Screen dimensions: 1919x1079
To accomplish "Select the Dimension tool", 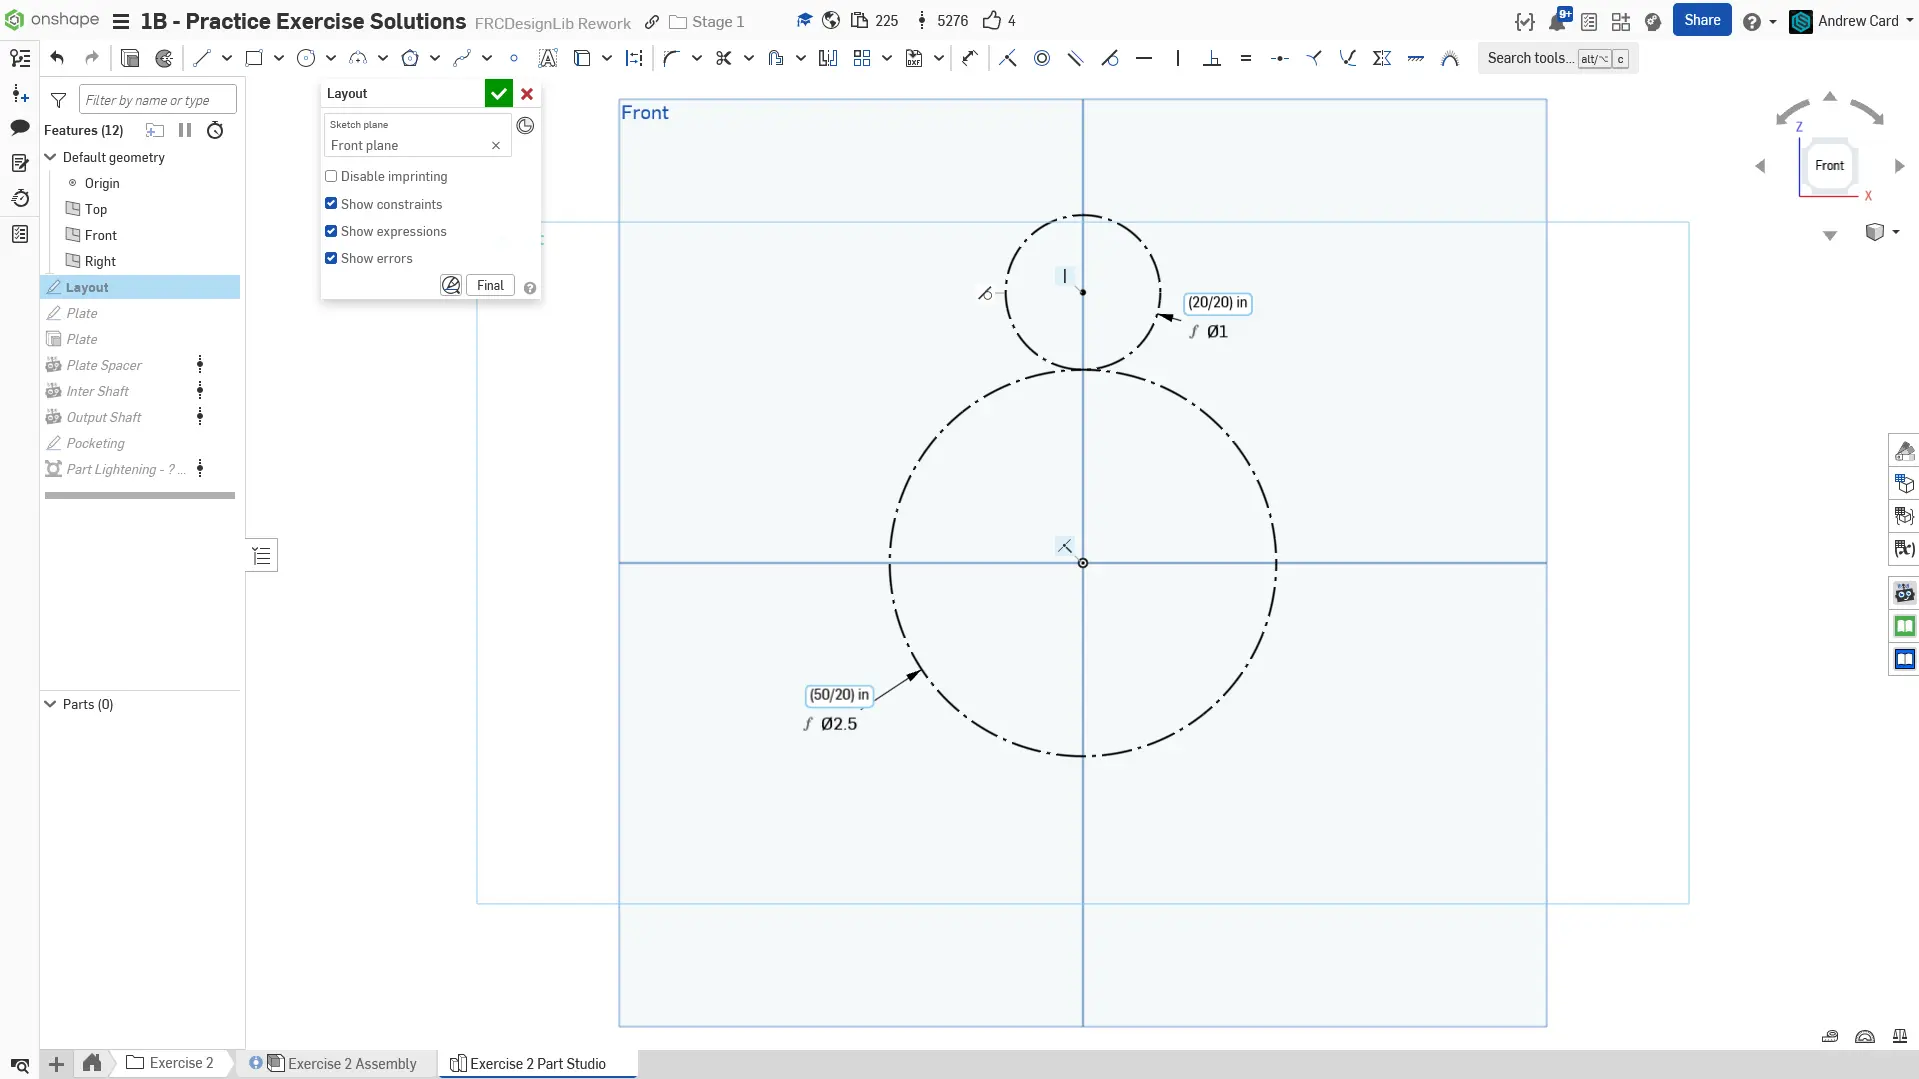I will coord(969,58).
